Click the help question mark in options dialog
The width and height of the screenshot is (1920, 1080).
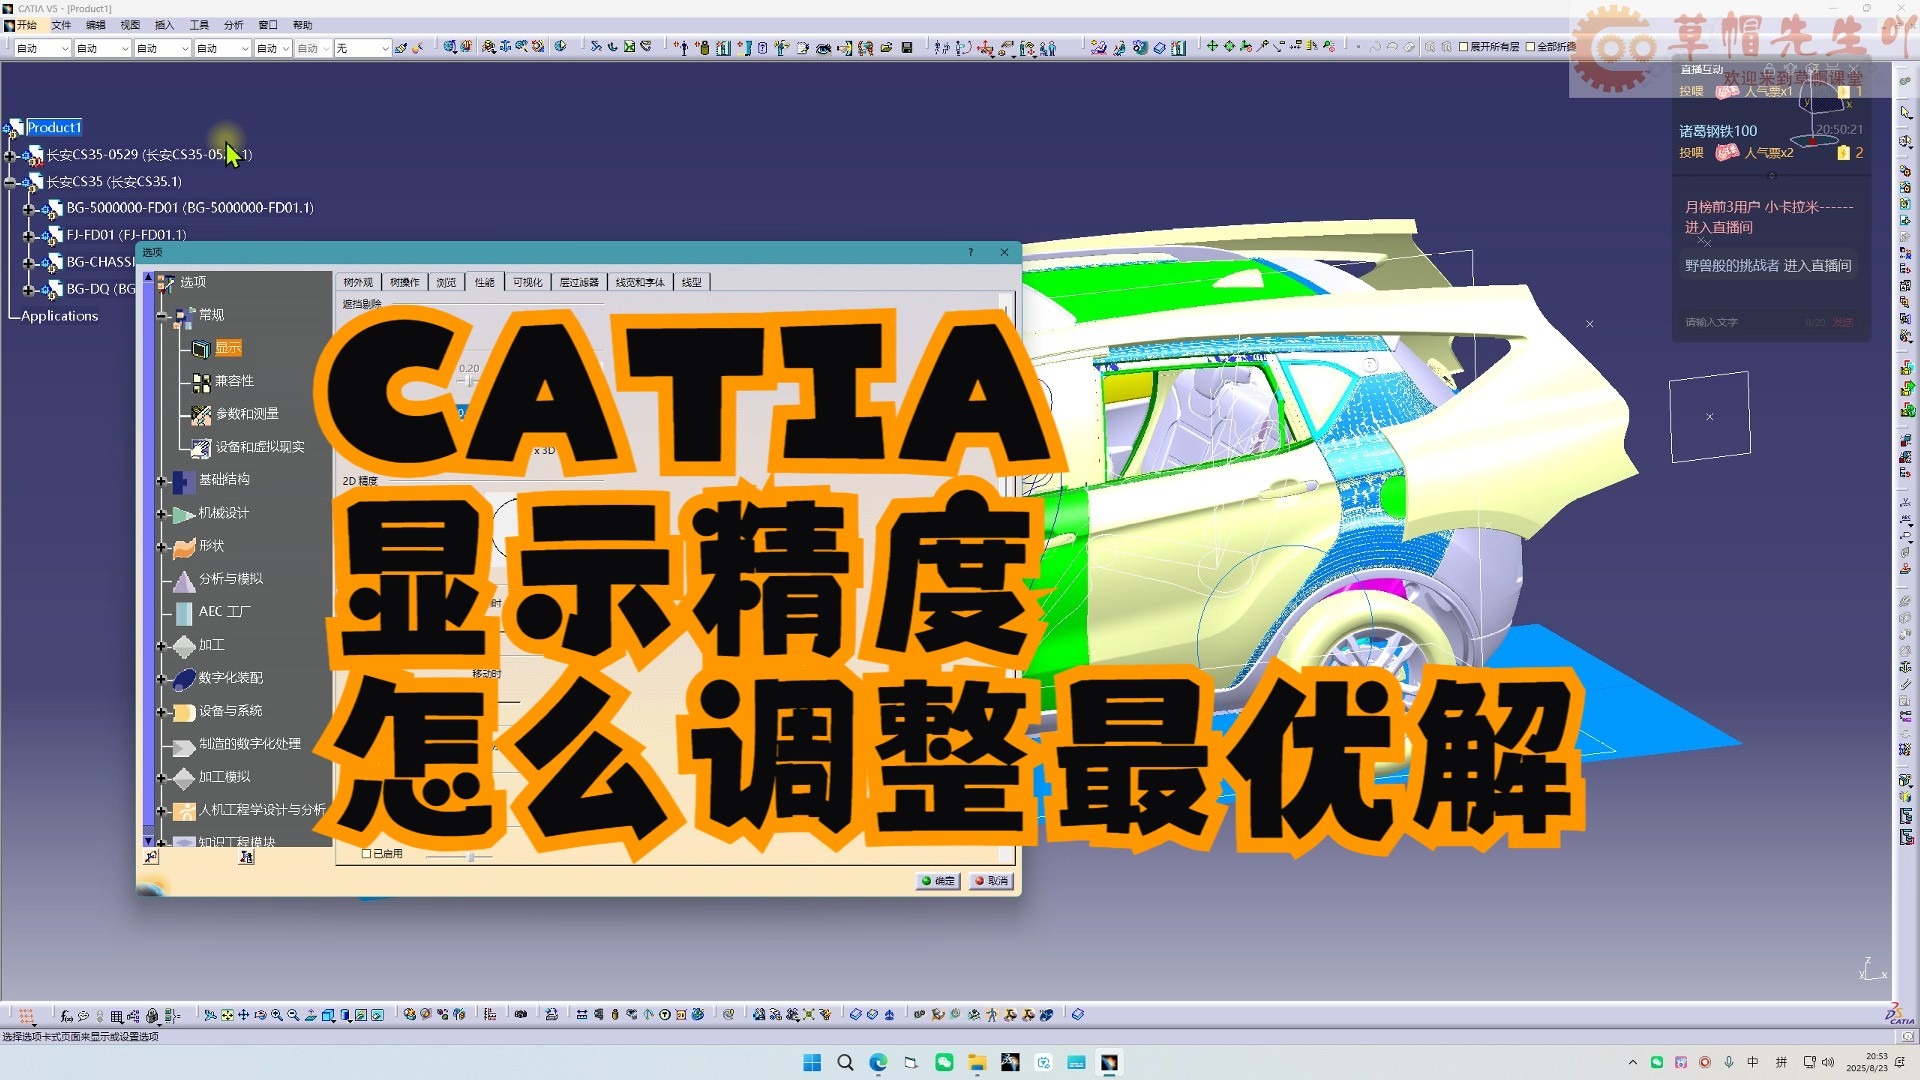pos(970,252)
